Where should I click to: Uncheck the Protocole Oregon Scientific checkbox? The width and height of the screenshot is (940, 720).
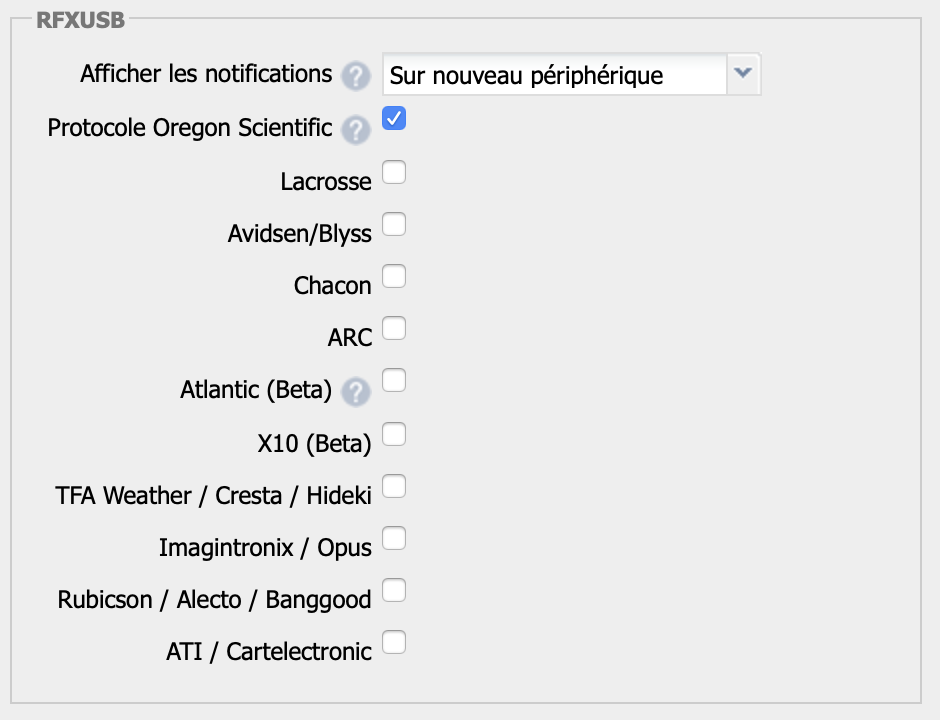point(394,118)
